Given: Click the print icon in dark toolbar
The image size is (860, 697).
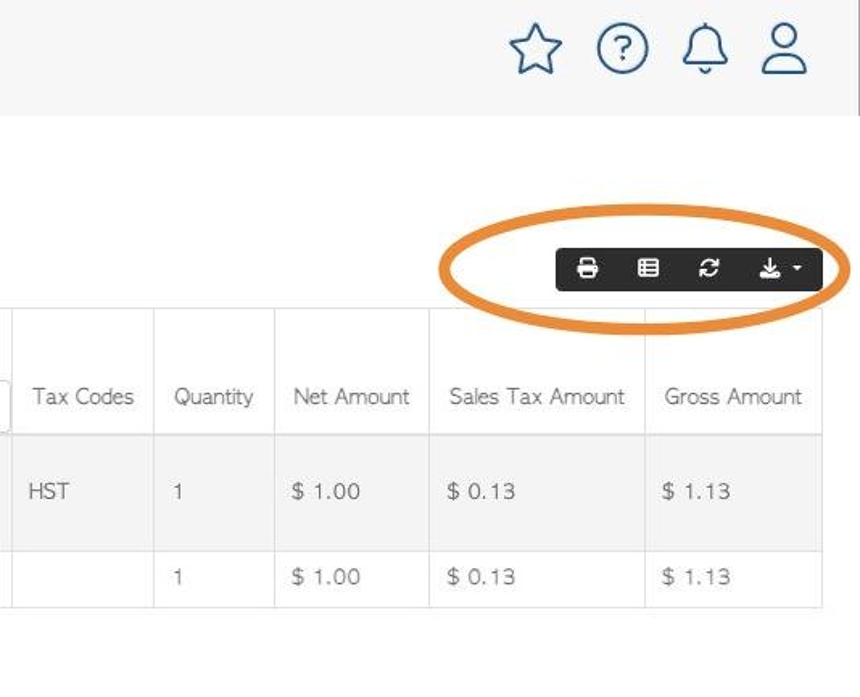Looking at the screenshot, I should pos(587,268).
